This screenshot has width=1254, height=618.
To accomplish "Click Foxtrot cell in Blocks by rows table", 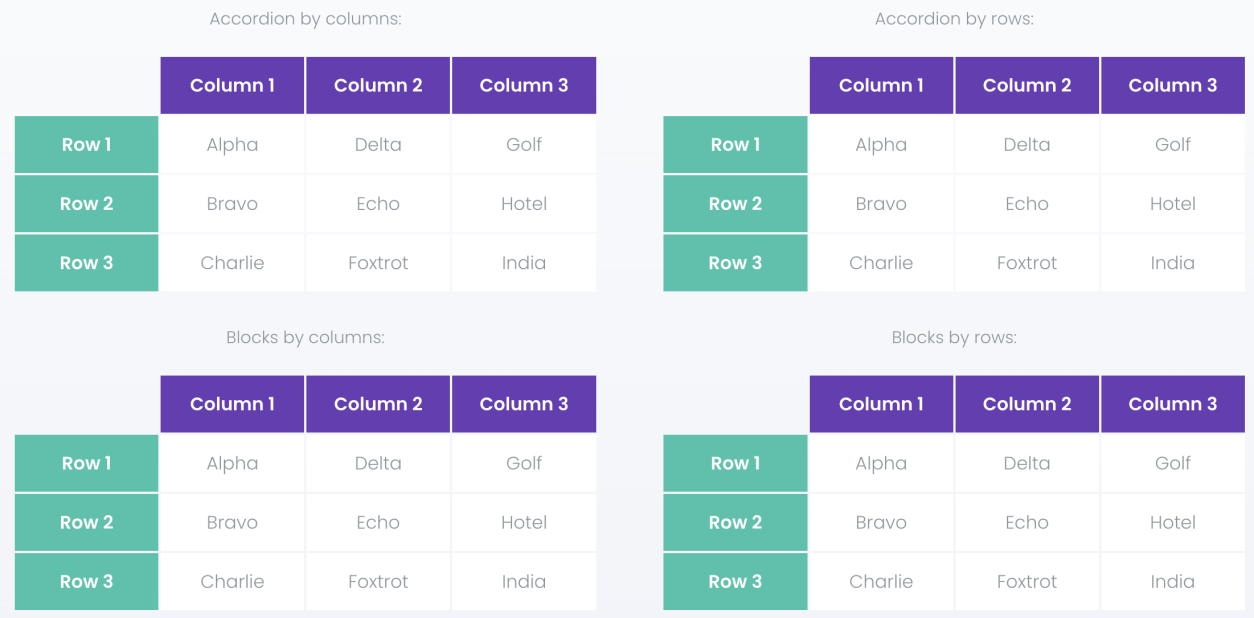I will [x=1027, y=582].
